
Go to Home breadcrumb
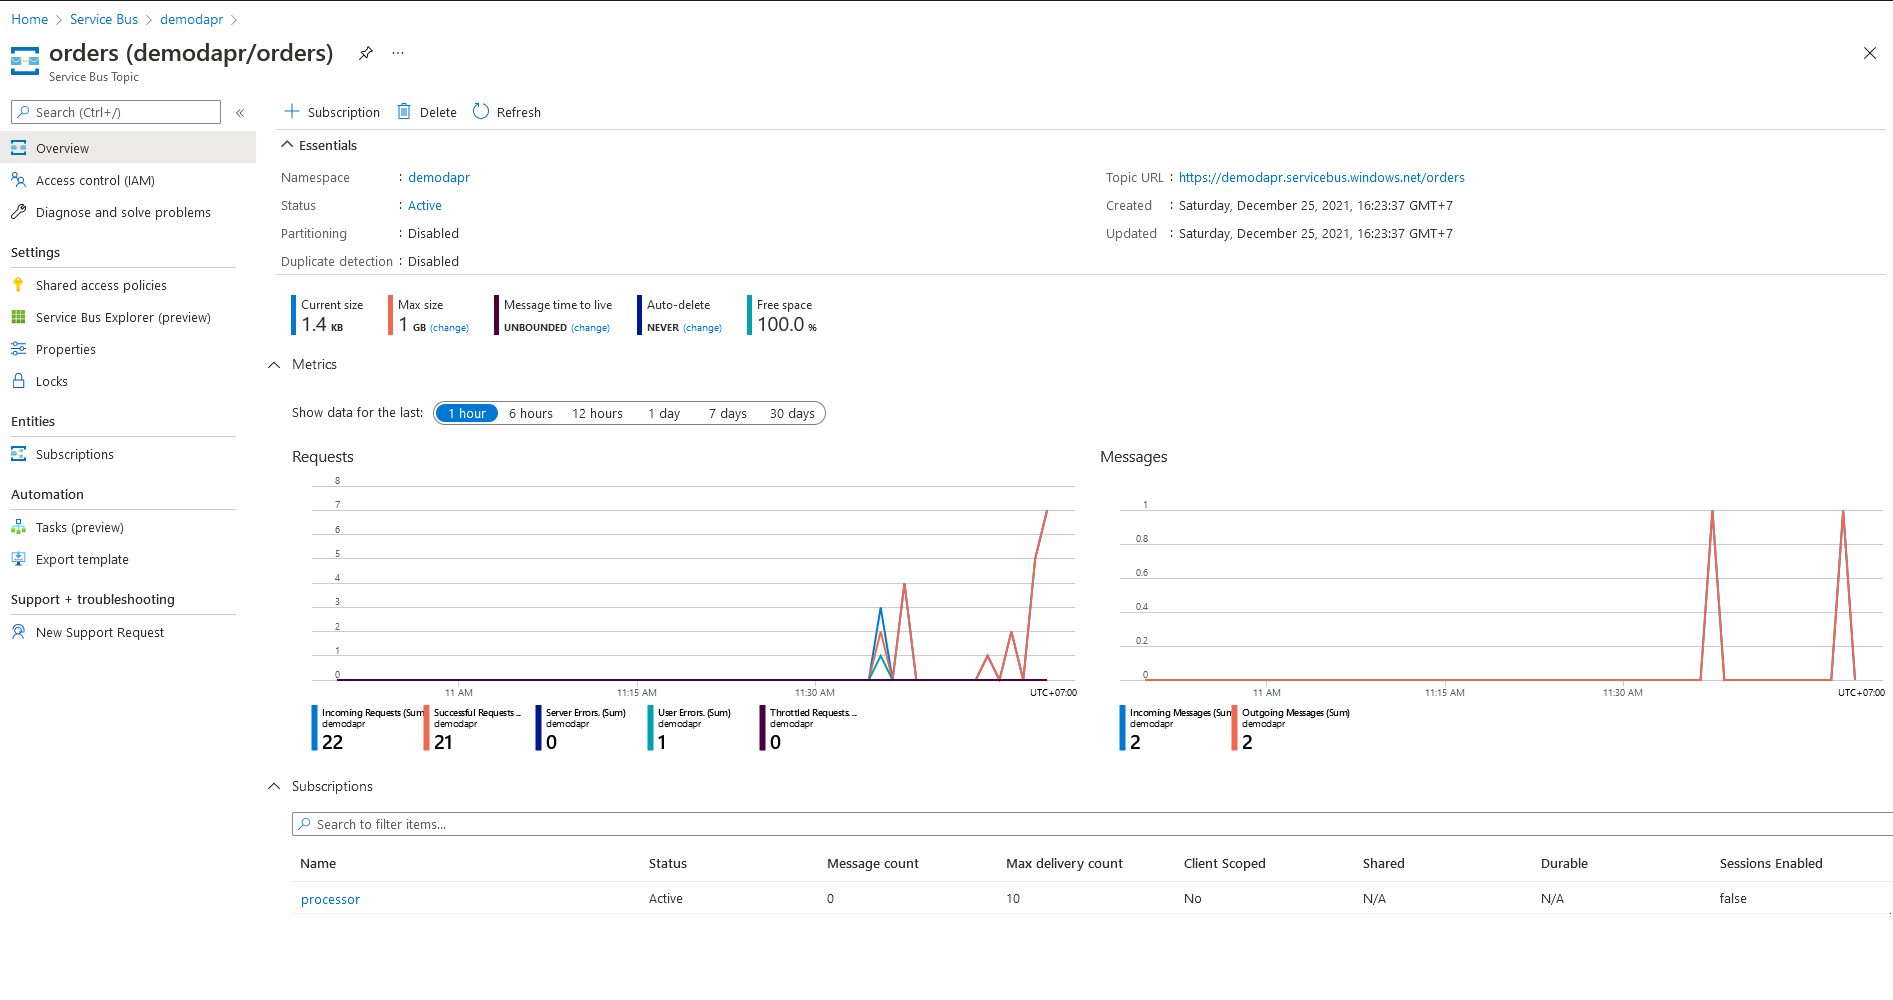click(x=29, y=19)
